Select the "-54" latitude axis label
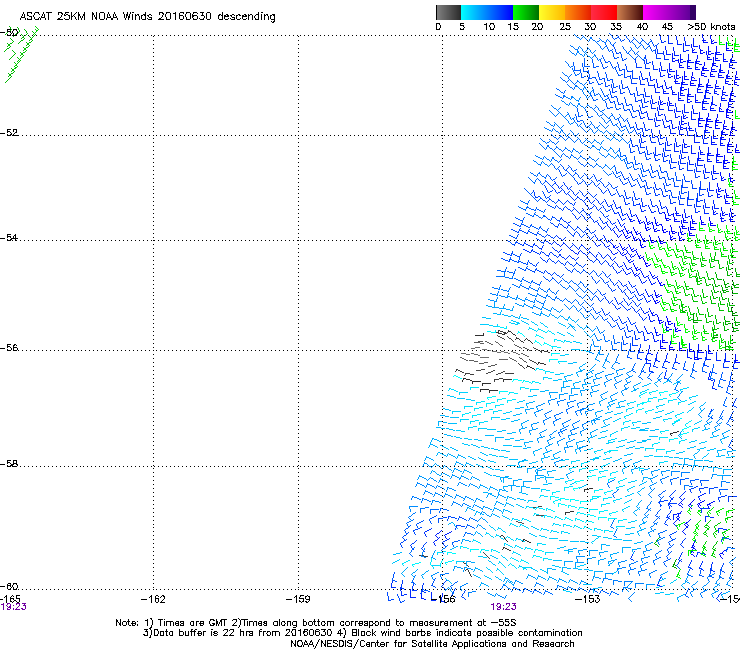This screenshot has width=740, height=650. (x=9, y=237)
